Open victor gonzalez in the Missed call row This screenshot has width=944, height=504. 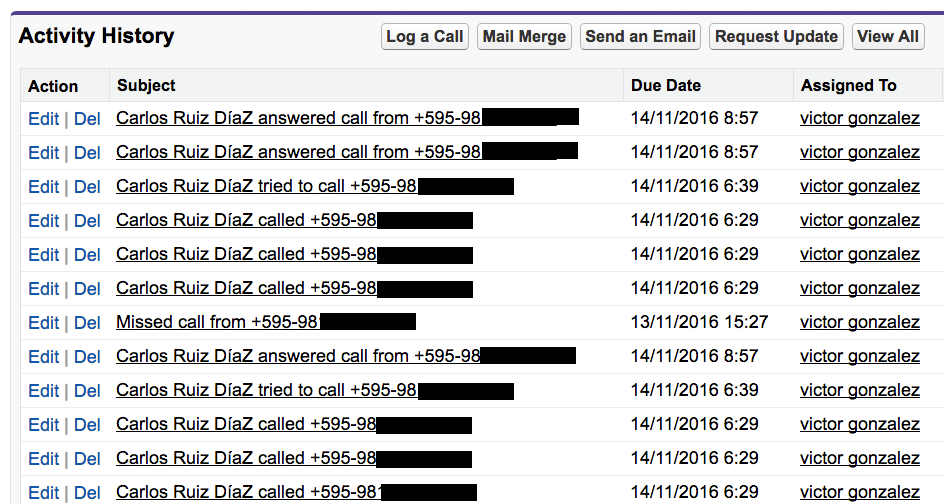click(859, 322)
